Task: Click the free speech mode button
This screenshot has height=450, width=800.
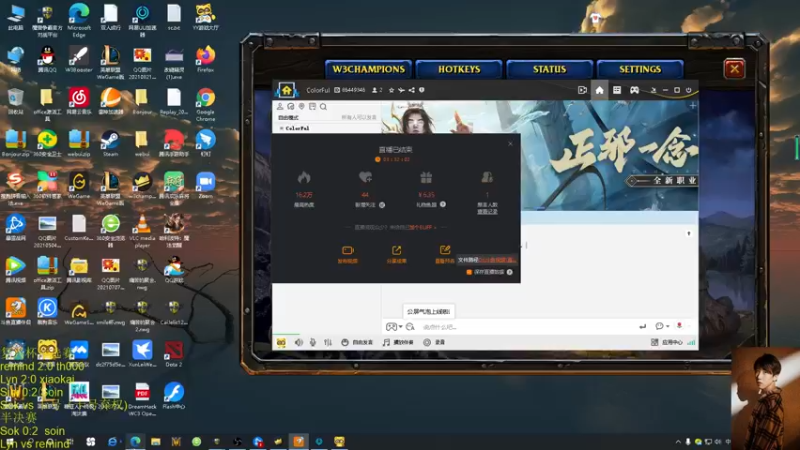Action: click(x=357, y=342)
